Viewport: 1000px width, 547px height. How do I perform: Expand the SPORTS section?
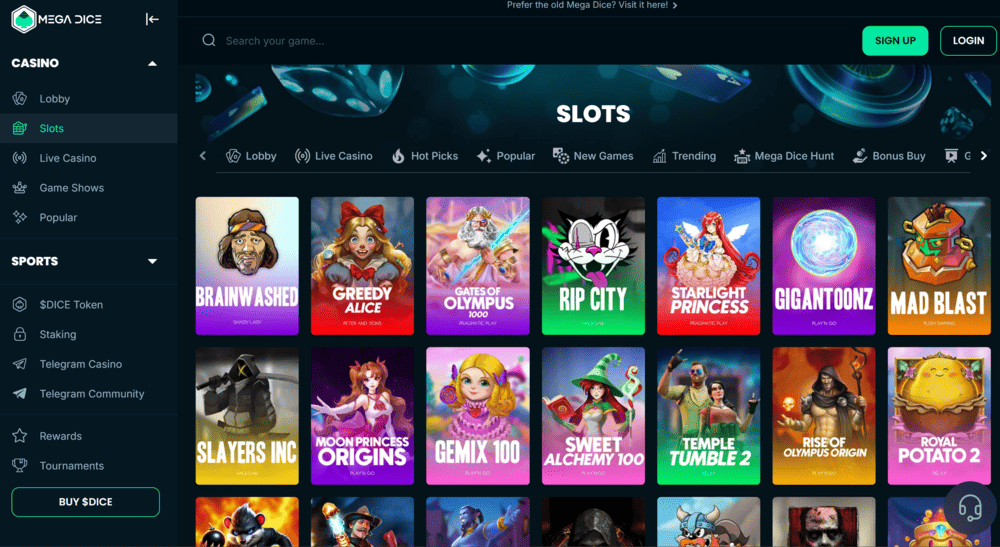[152, 261]
